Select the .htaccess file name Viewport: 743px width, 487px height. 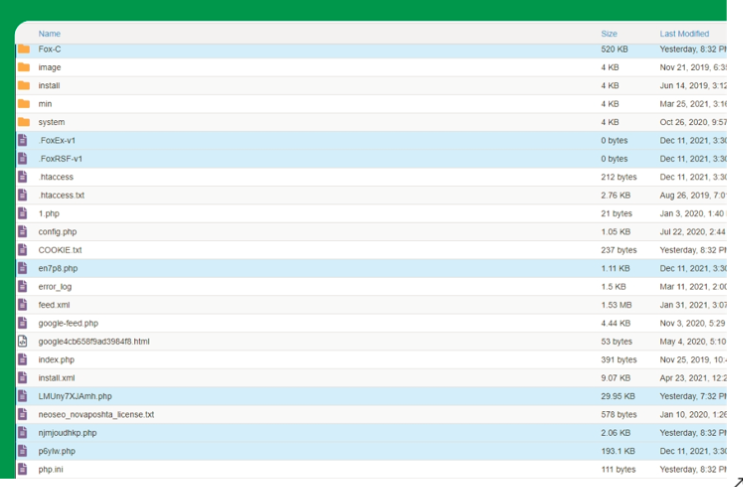coord(56,177)
